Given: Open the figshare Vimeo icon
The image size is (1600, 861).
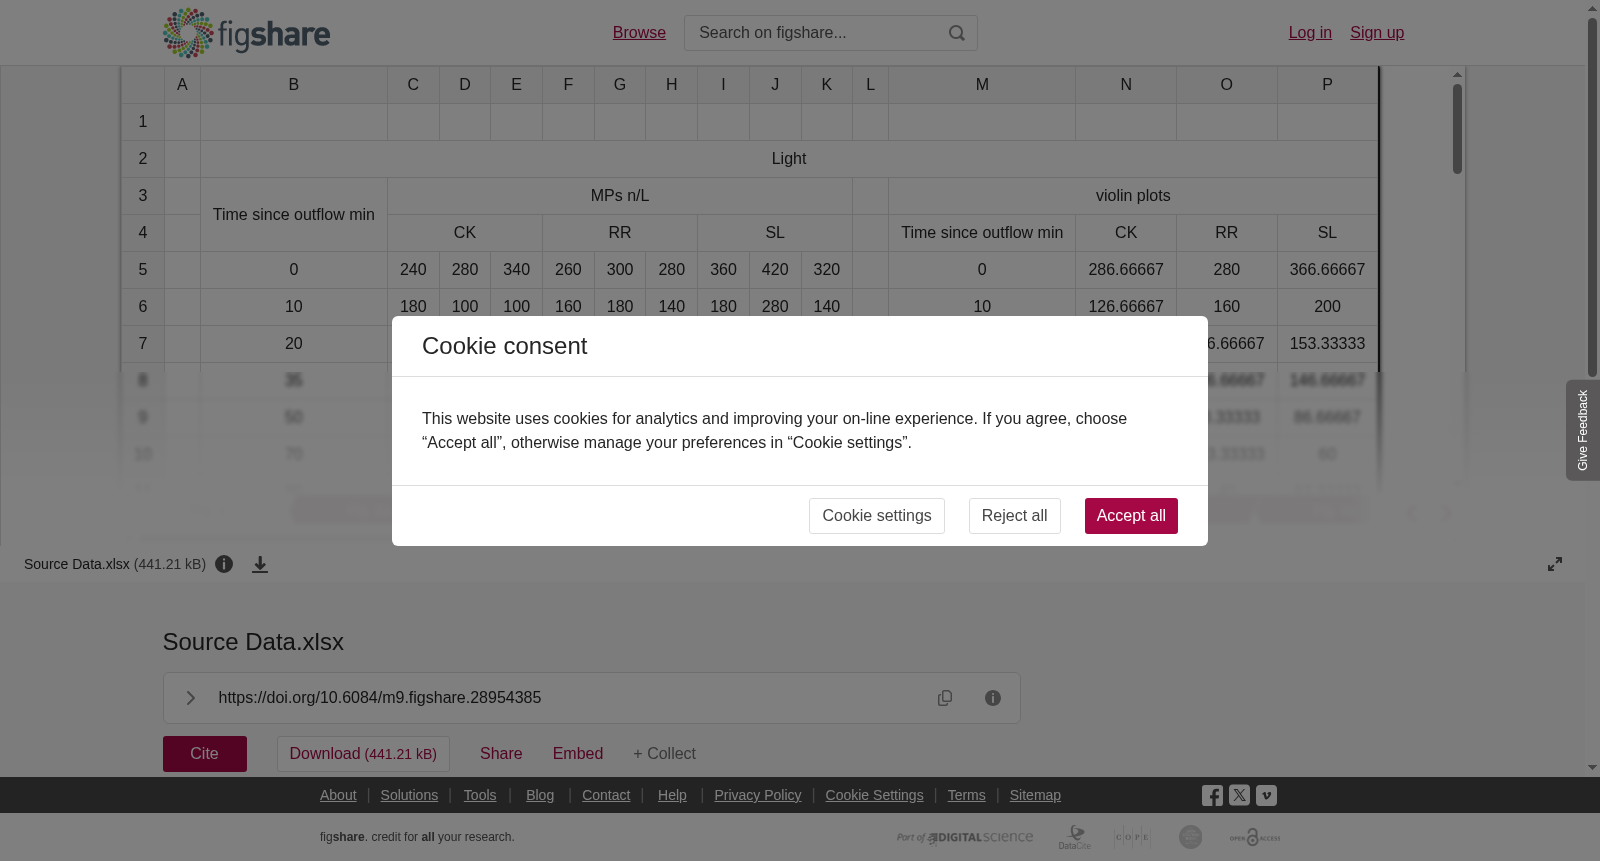Looking at the screenshot, I should tap(1266, 796).
